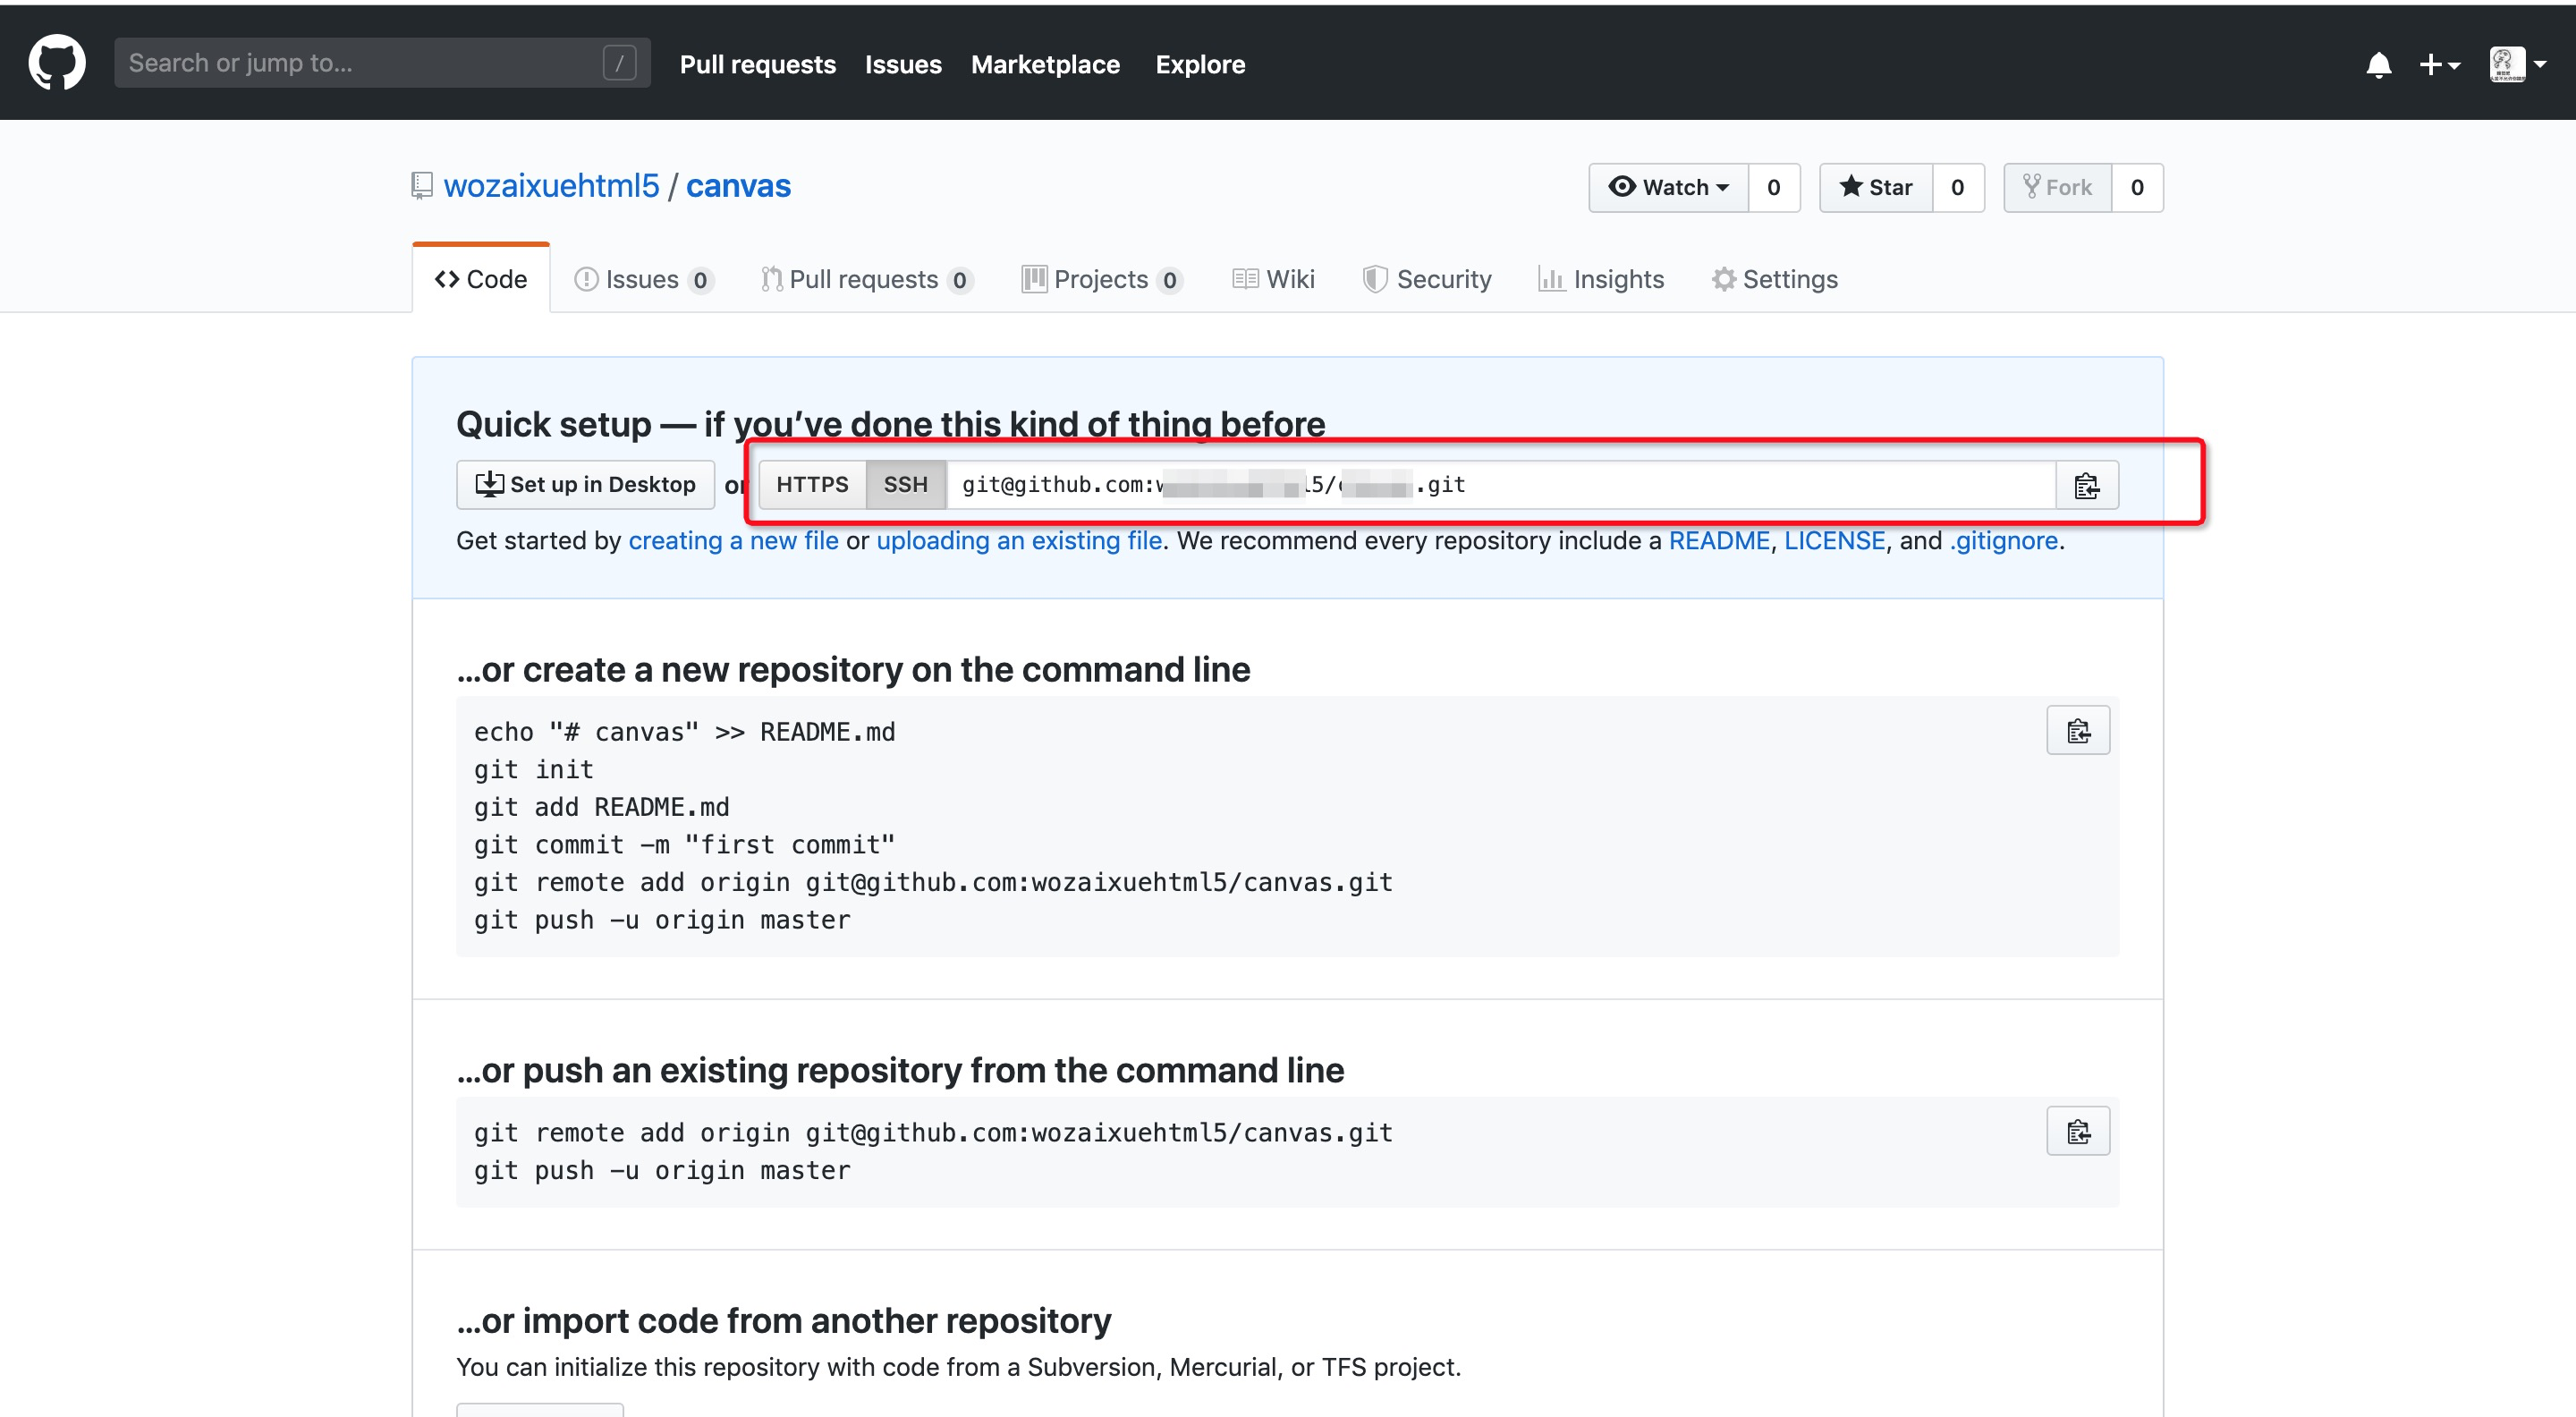Expand the Watch dropdown

click(x=1668, y=188)
